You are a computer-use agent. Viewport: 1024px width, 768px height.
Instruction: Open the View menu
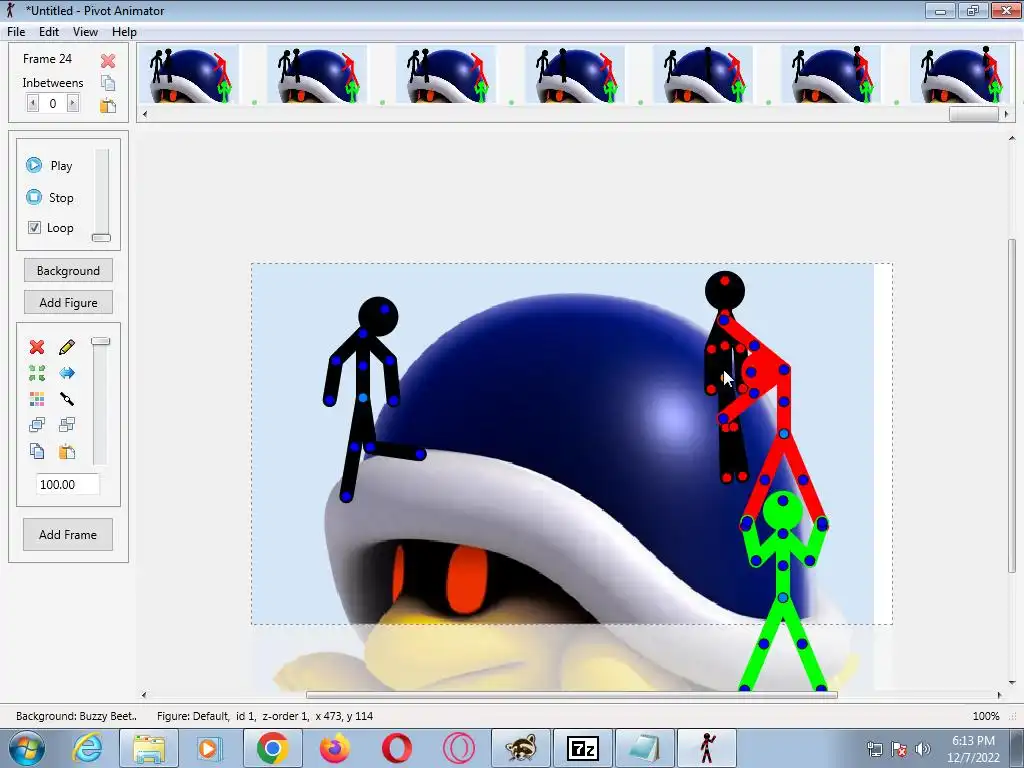[x=85, y=31]
